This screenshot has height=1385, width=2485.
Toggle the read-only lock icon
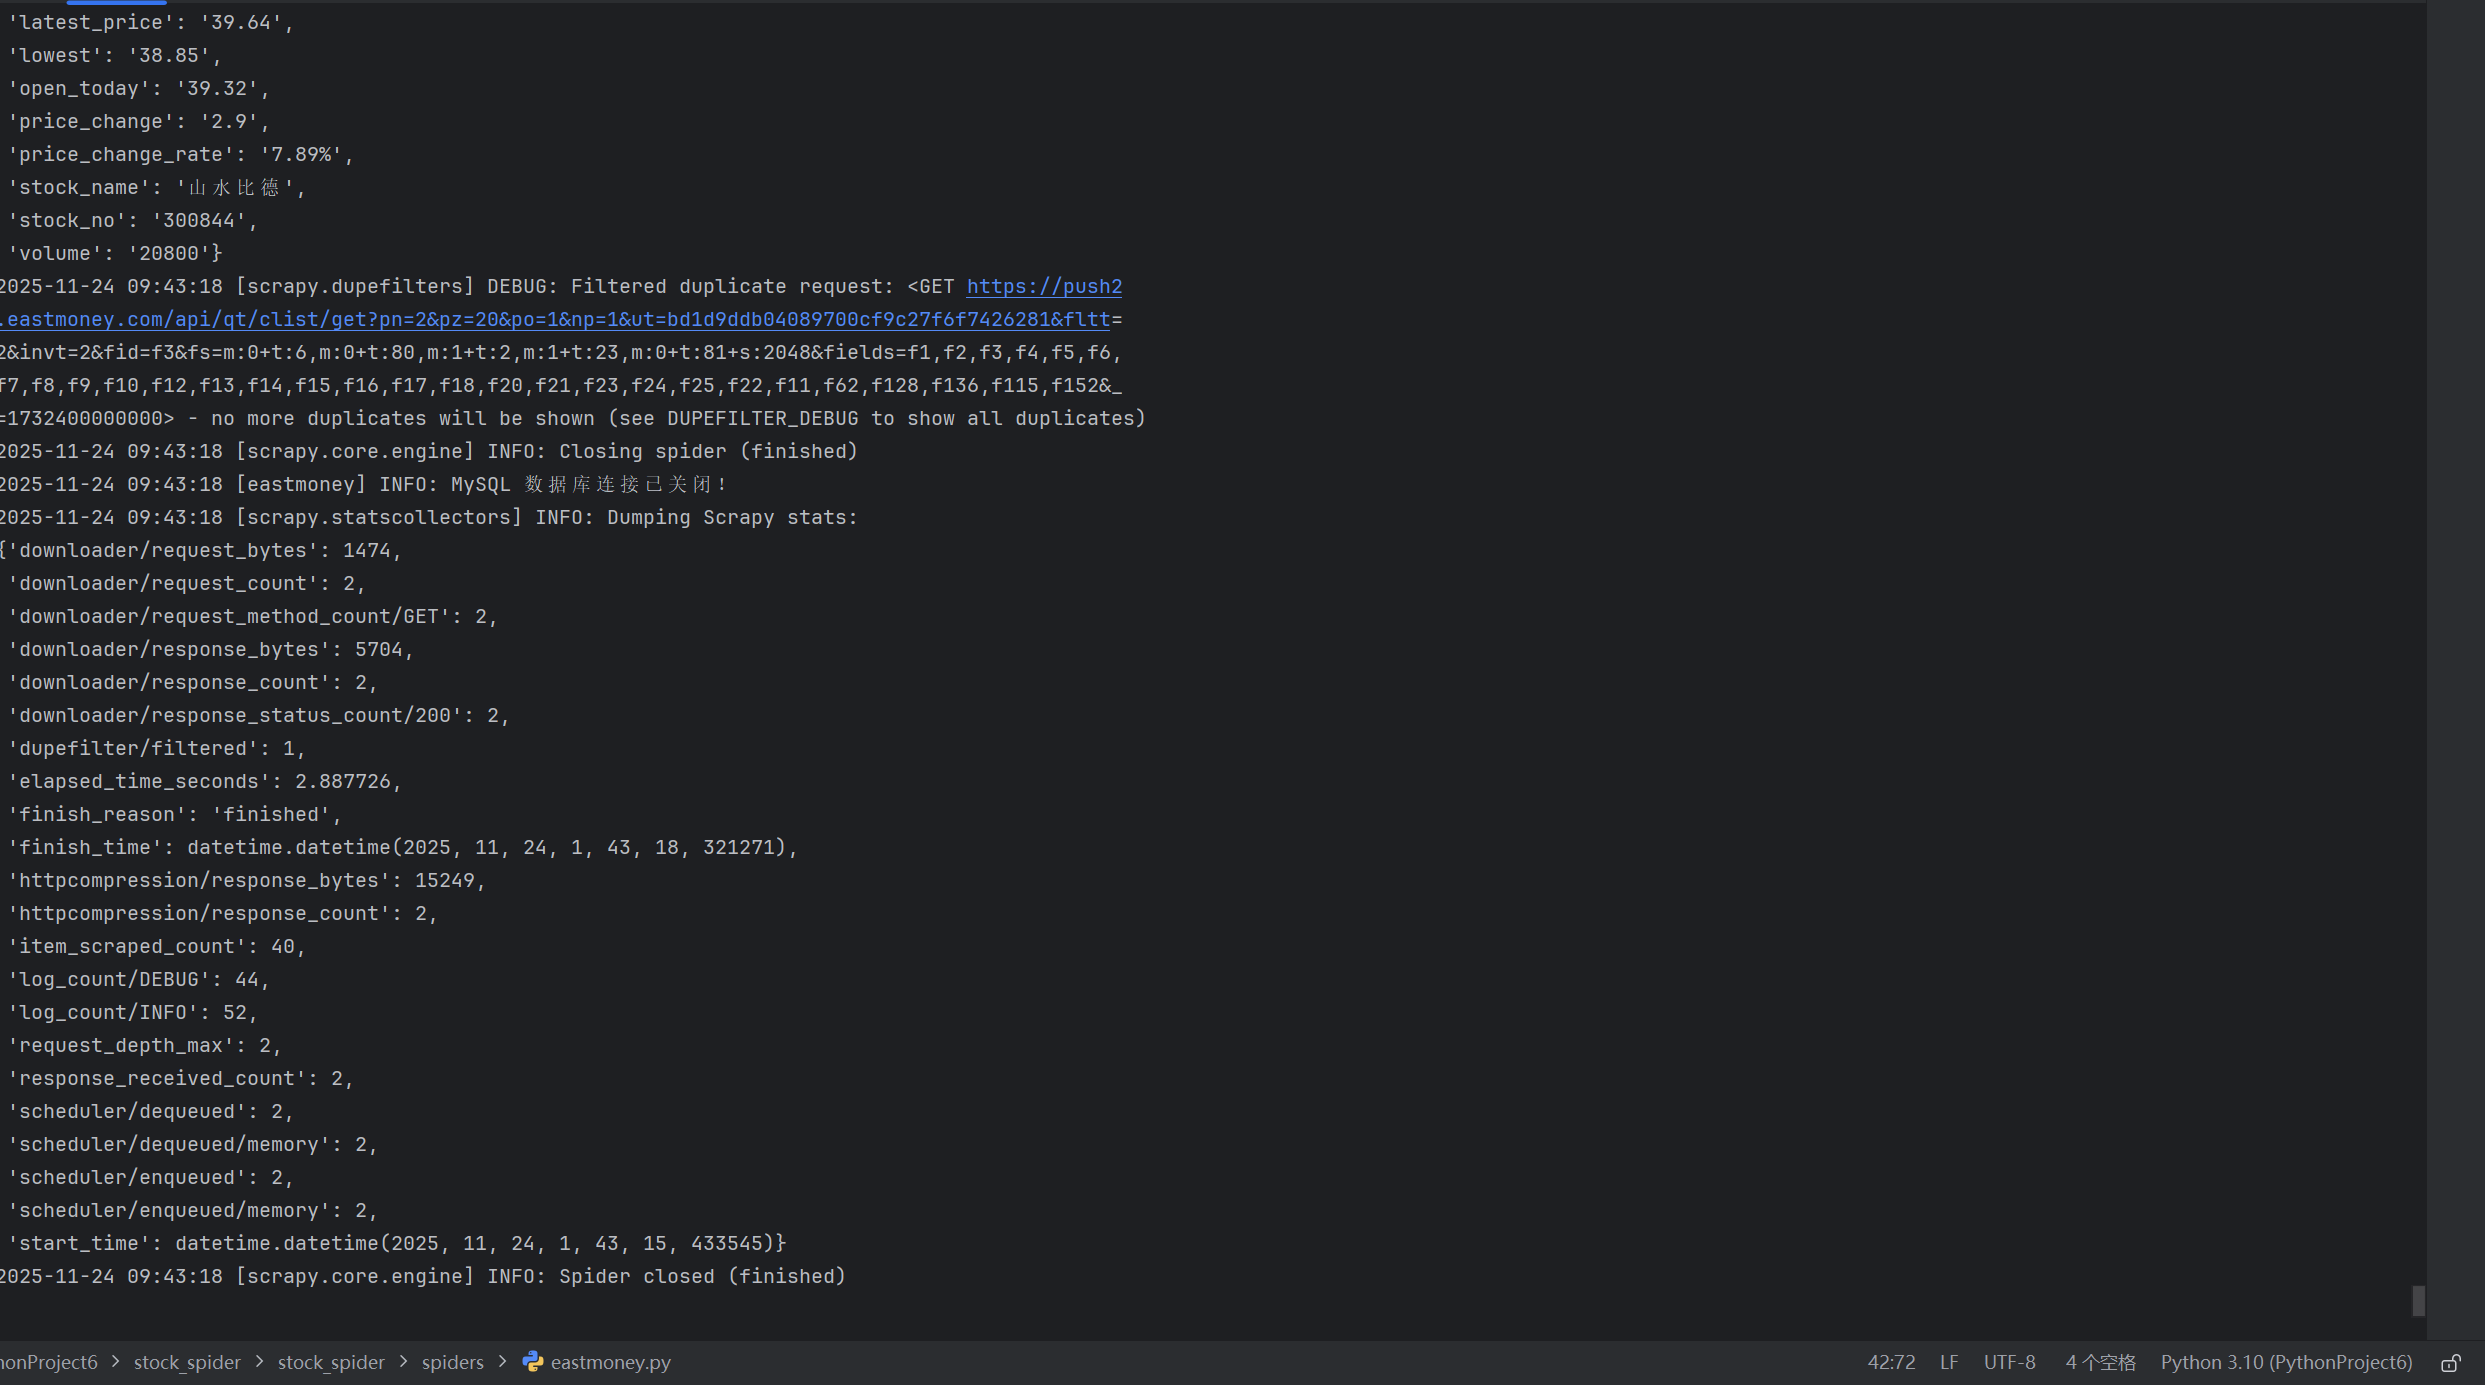[x=2450, y=1363]
